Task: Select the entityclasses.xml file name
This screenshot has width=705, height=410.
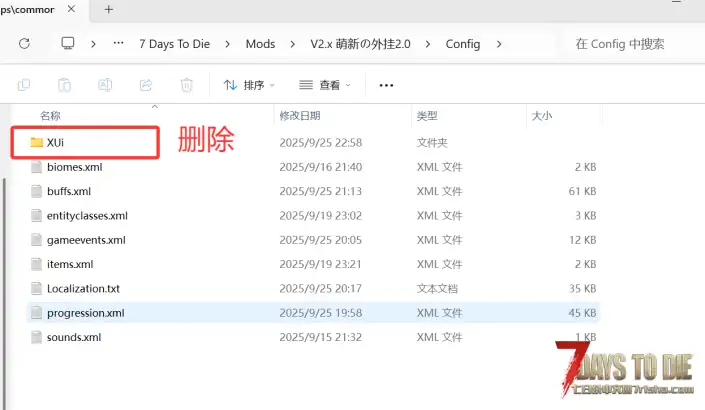Action: (x=87, y=216)
